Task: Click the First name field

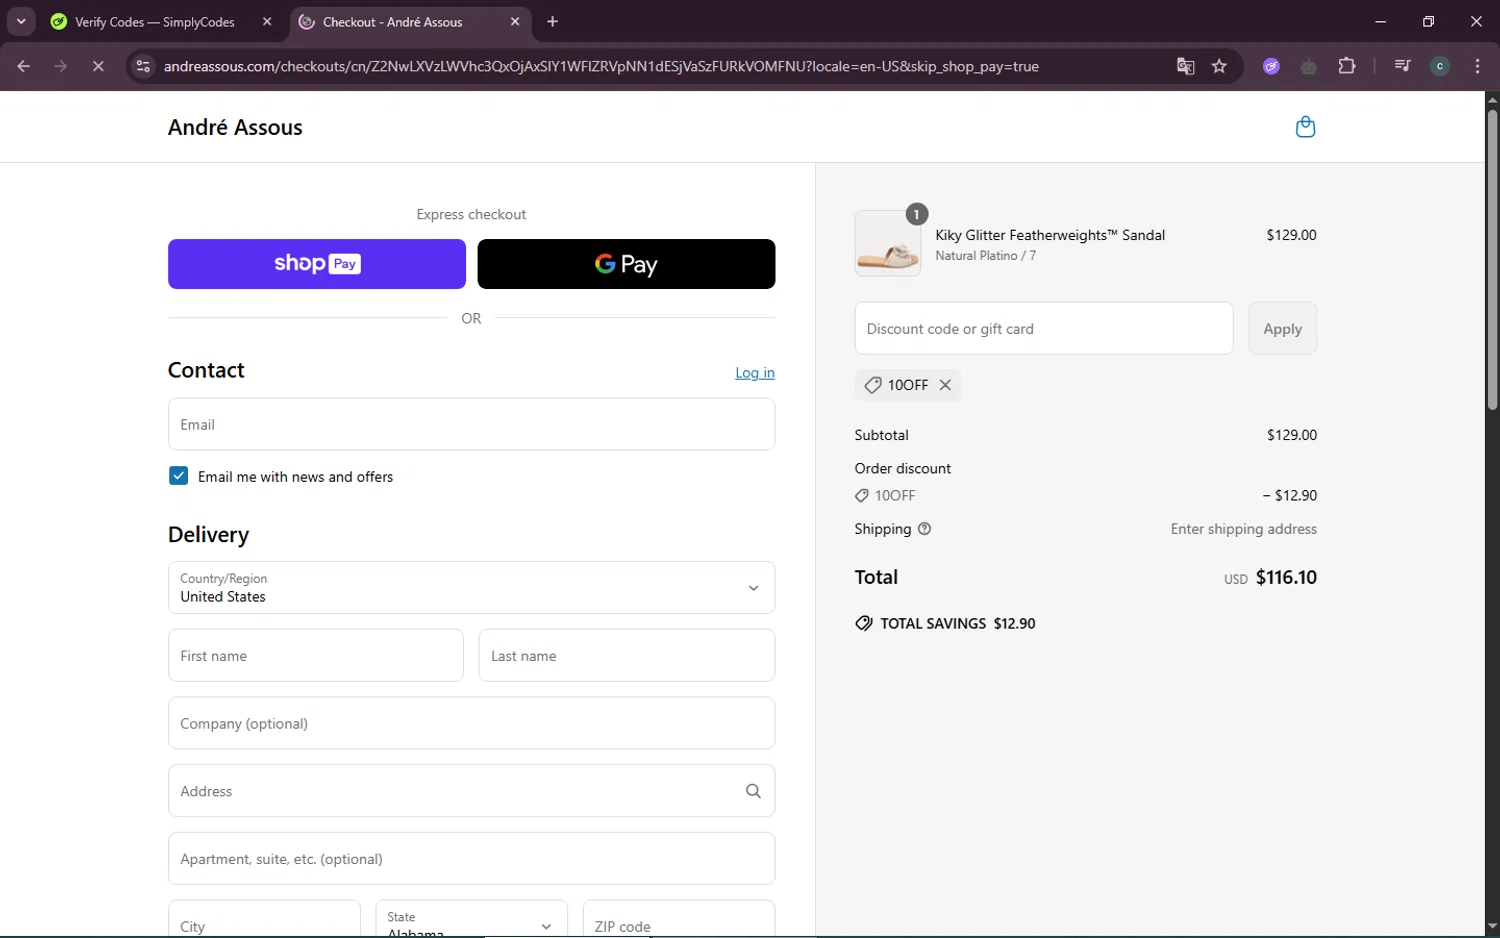Action: coord(316,655)
